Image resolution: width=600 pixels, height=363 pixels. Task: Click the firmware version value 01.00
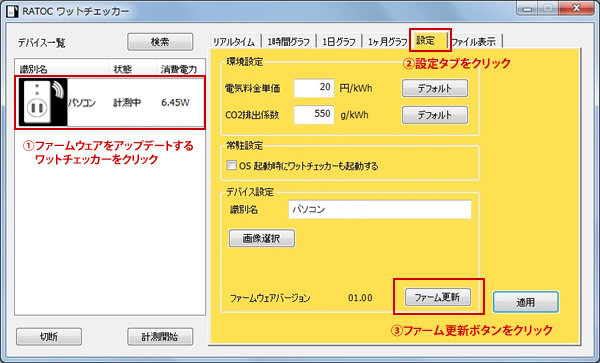[x=360, y=298]
